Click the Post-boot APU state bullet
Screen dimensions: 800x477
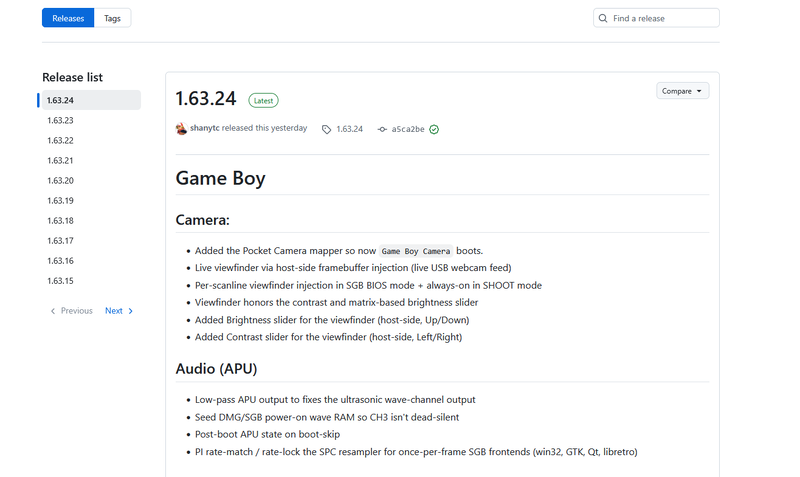click(x=267, y=435)
